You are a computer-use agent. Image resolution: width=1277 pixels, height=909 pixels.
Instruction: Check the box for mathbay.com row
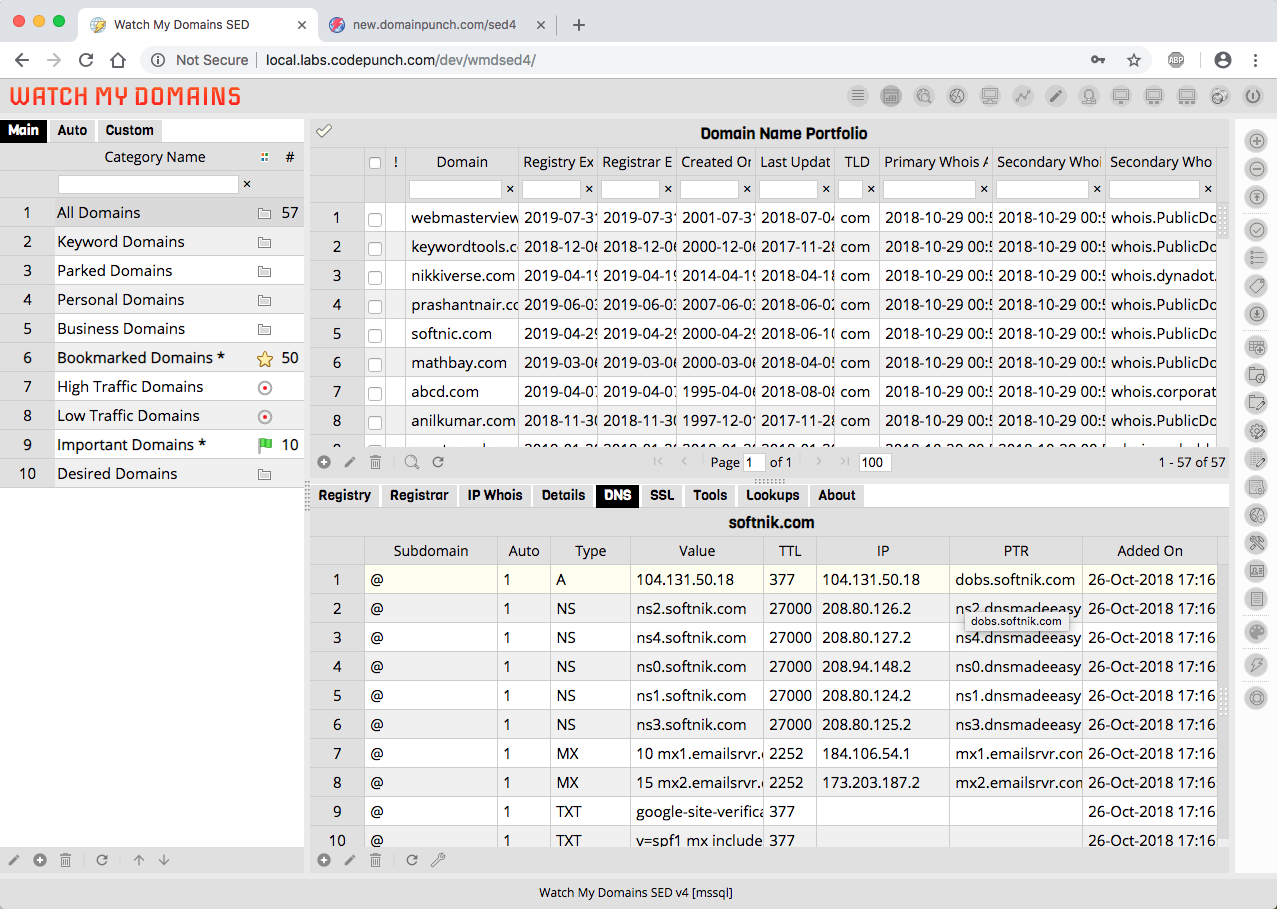click(375, 363)
